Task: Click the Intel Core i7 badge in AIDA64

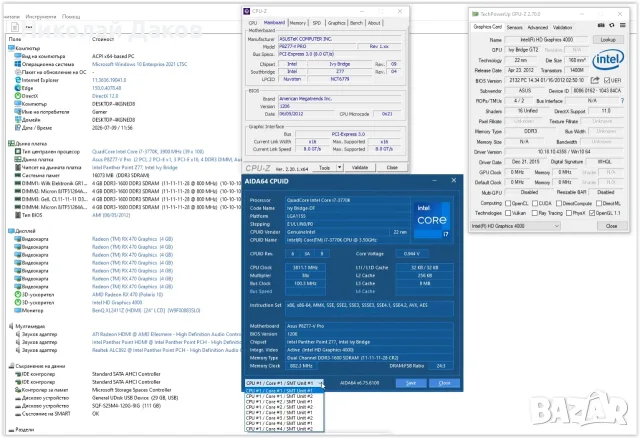Action: tap(432, 220)
